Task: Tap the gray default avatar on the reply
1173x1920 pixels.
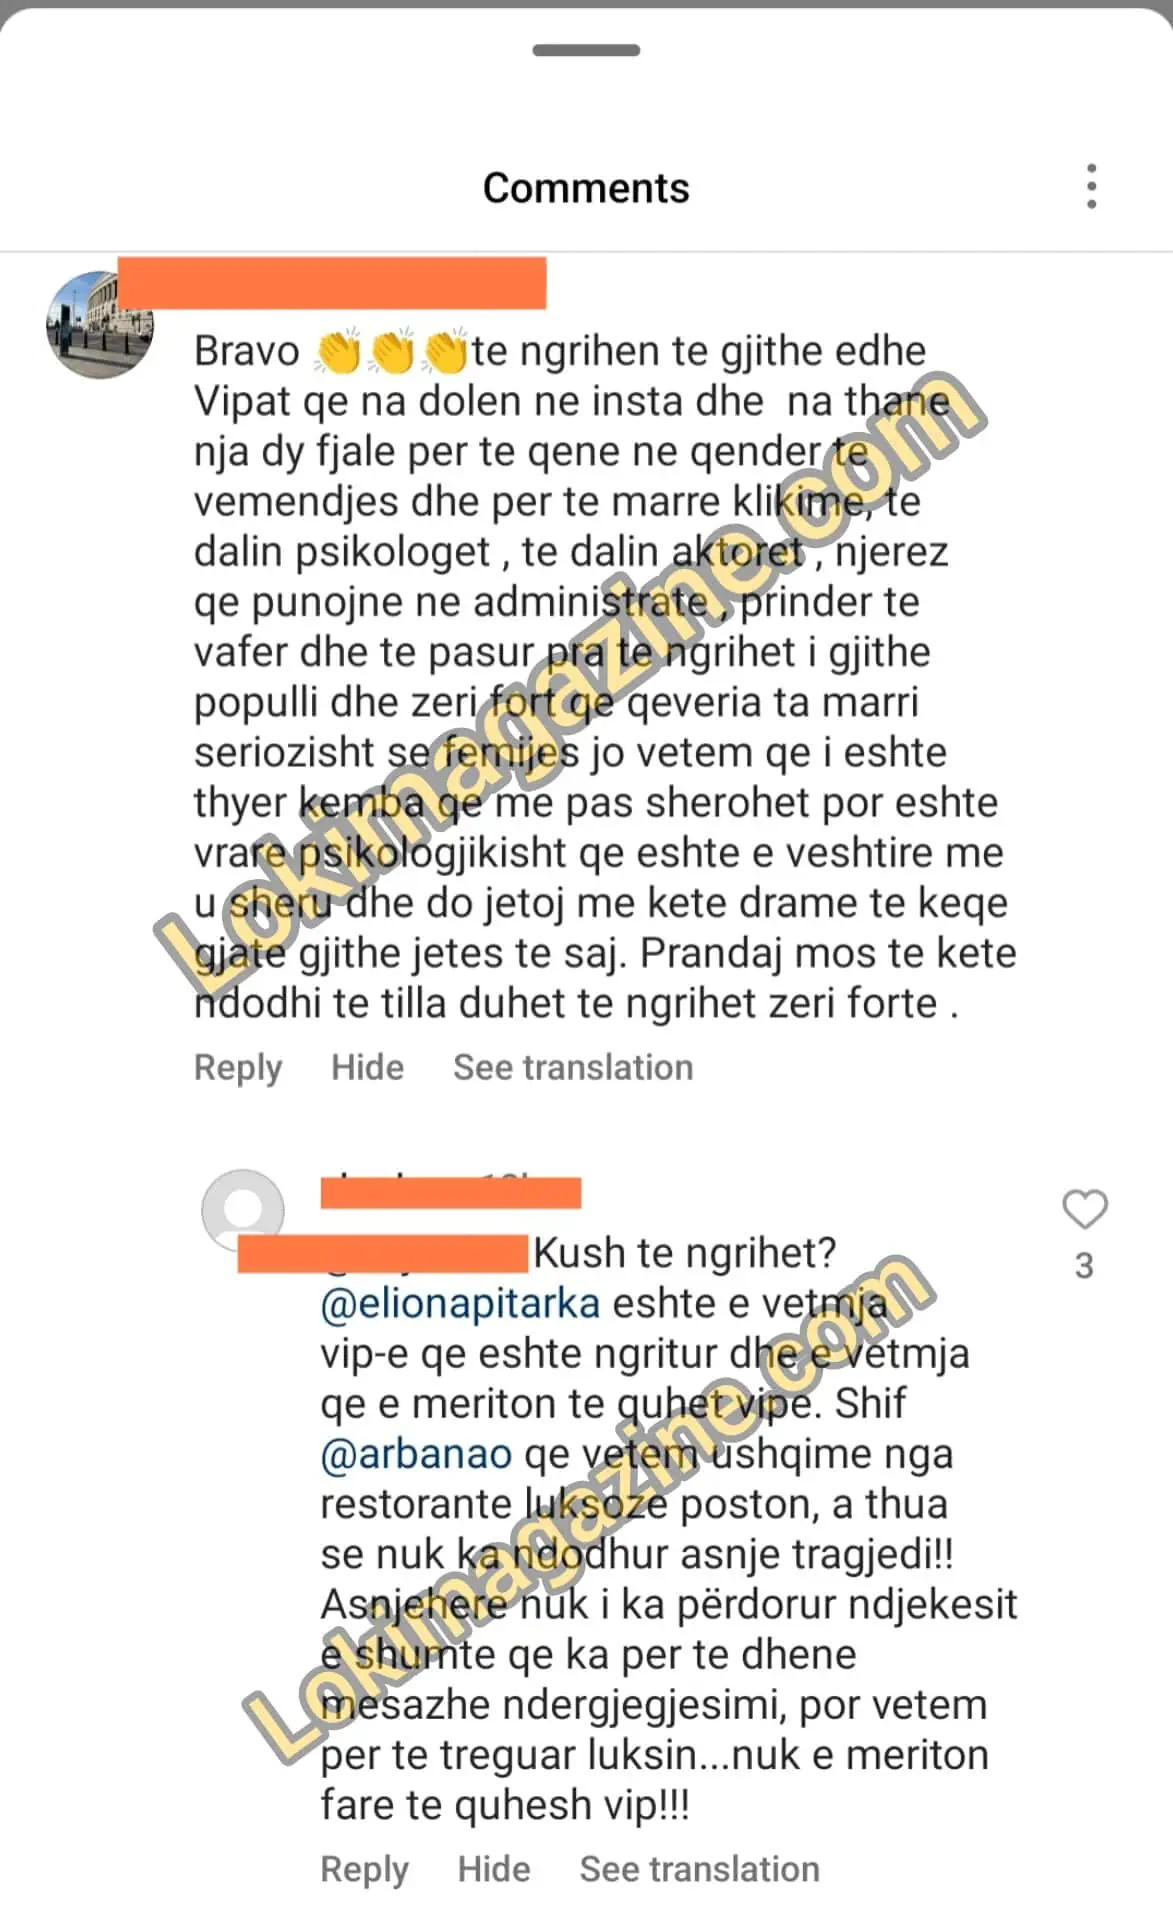Action: tap(243, 1210)
